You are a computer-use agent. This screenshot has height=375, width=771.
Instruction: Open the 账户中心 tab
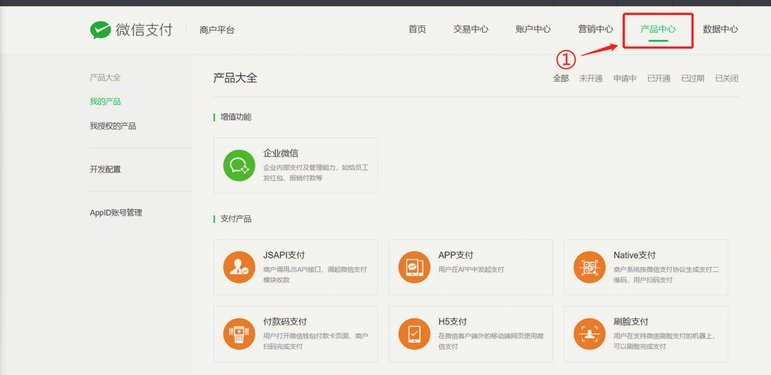click(x=533, y=29)
